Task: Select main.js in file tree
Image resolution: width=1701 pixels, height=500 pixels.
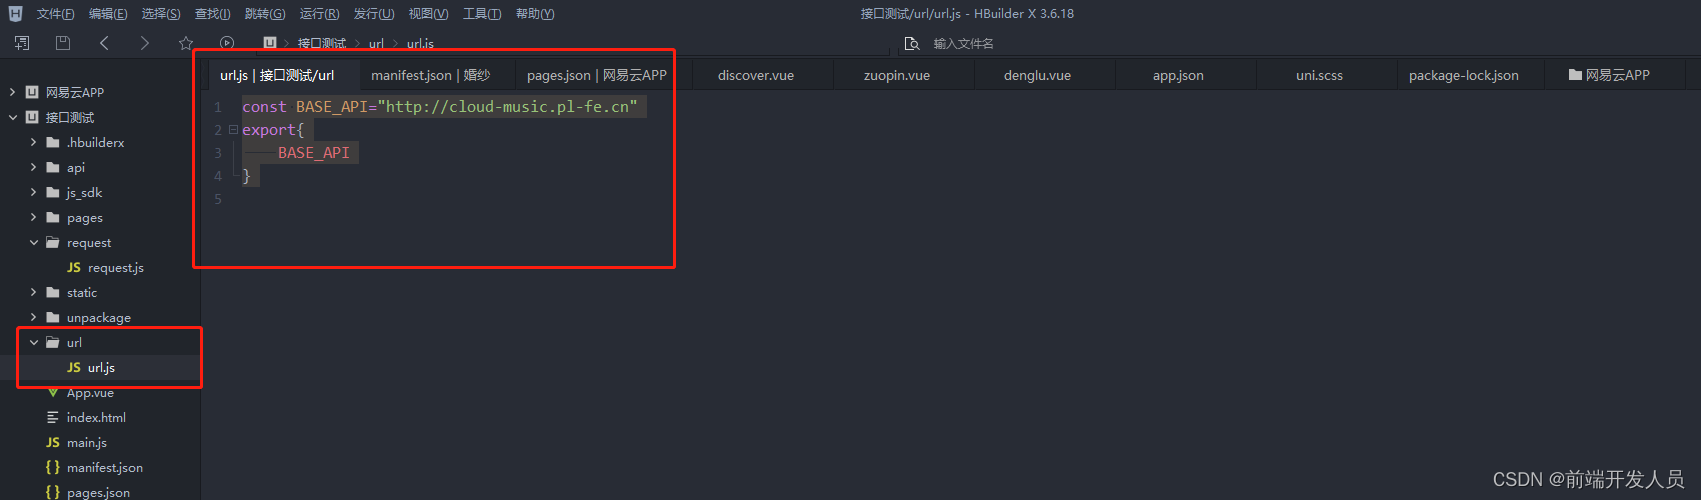Action: click(x=87, y=443)
